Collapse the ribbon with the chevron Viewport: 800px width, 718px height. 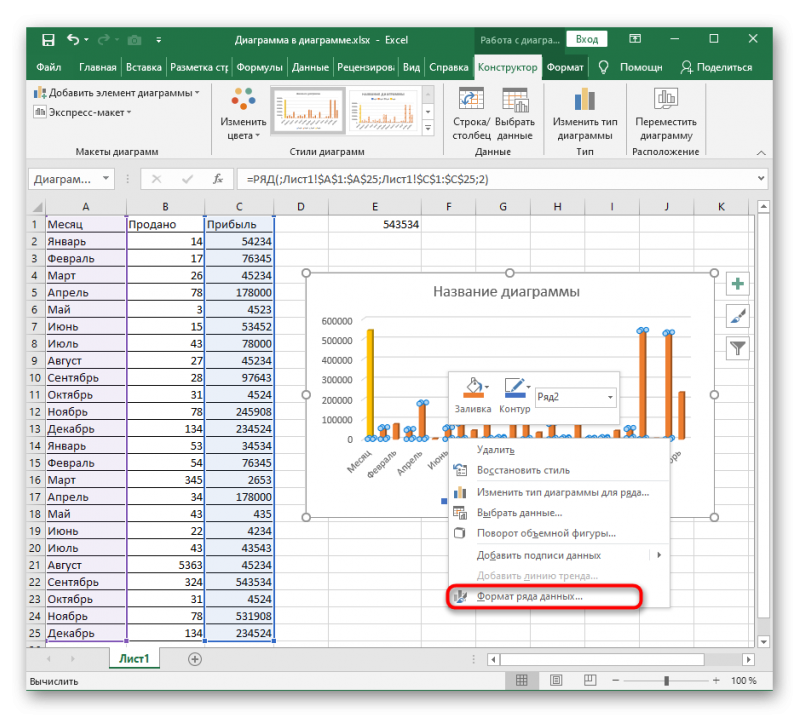pyautogui.click(x=761, y=153)
